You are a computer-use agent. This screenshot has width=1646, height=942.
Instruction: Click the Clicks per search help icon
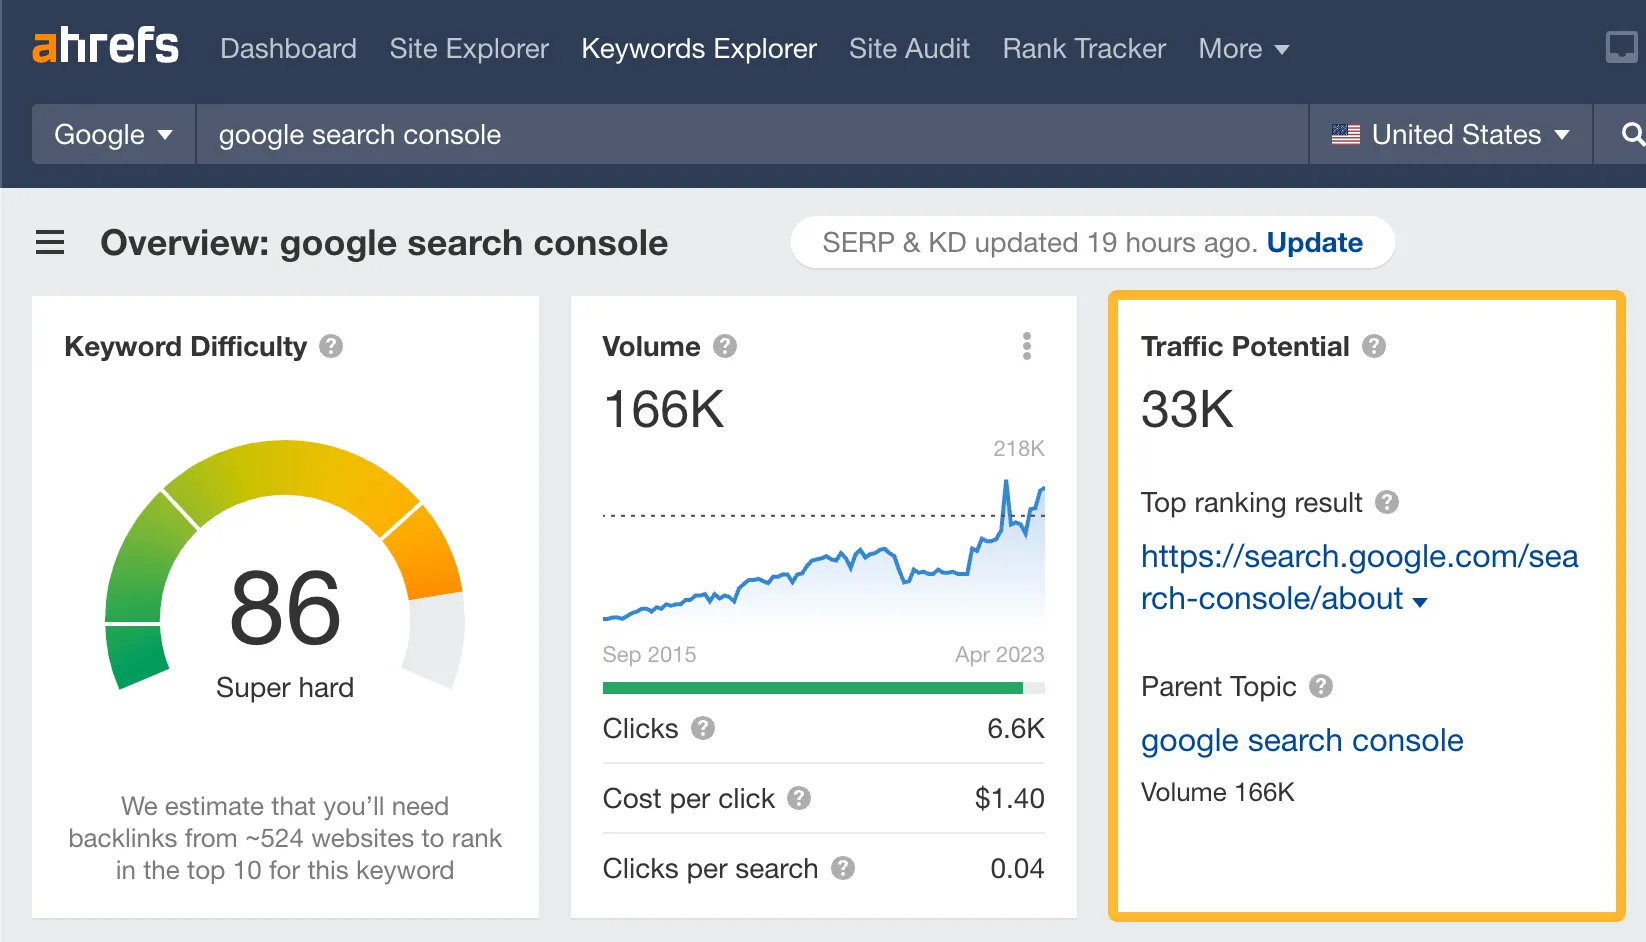843,868
